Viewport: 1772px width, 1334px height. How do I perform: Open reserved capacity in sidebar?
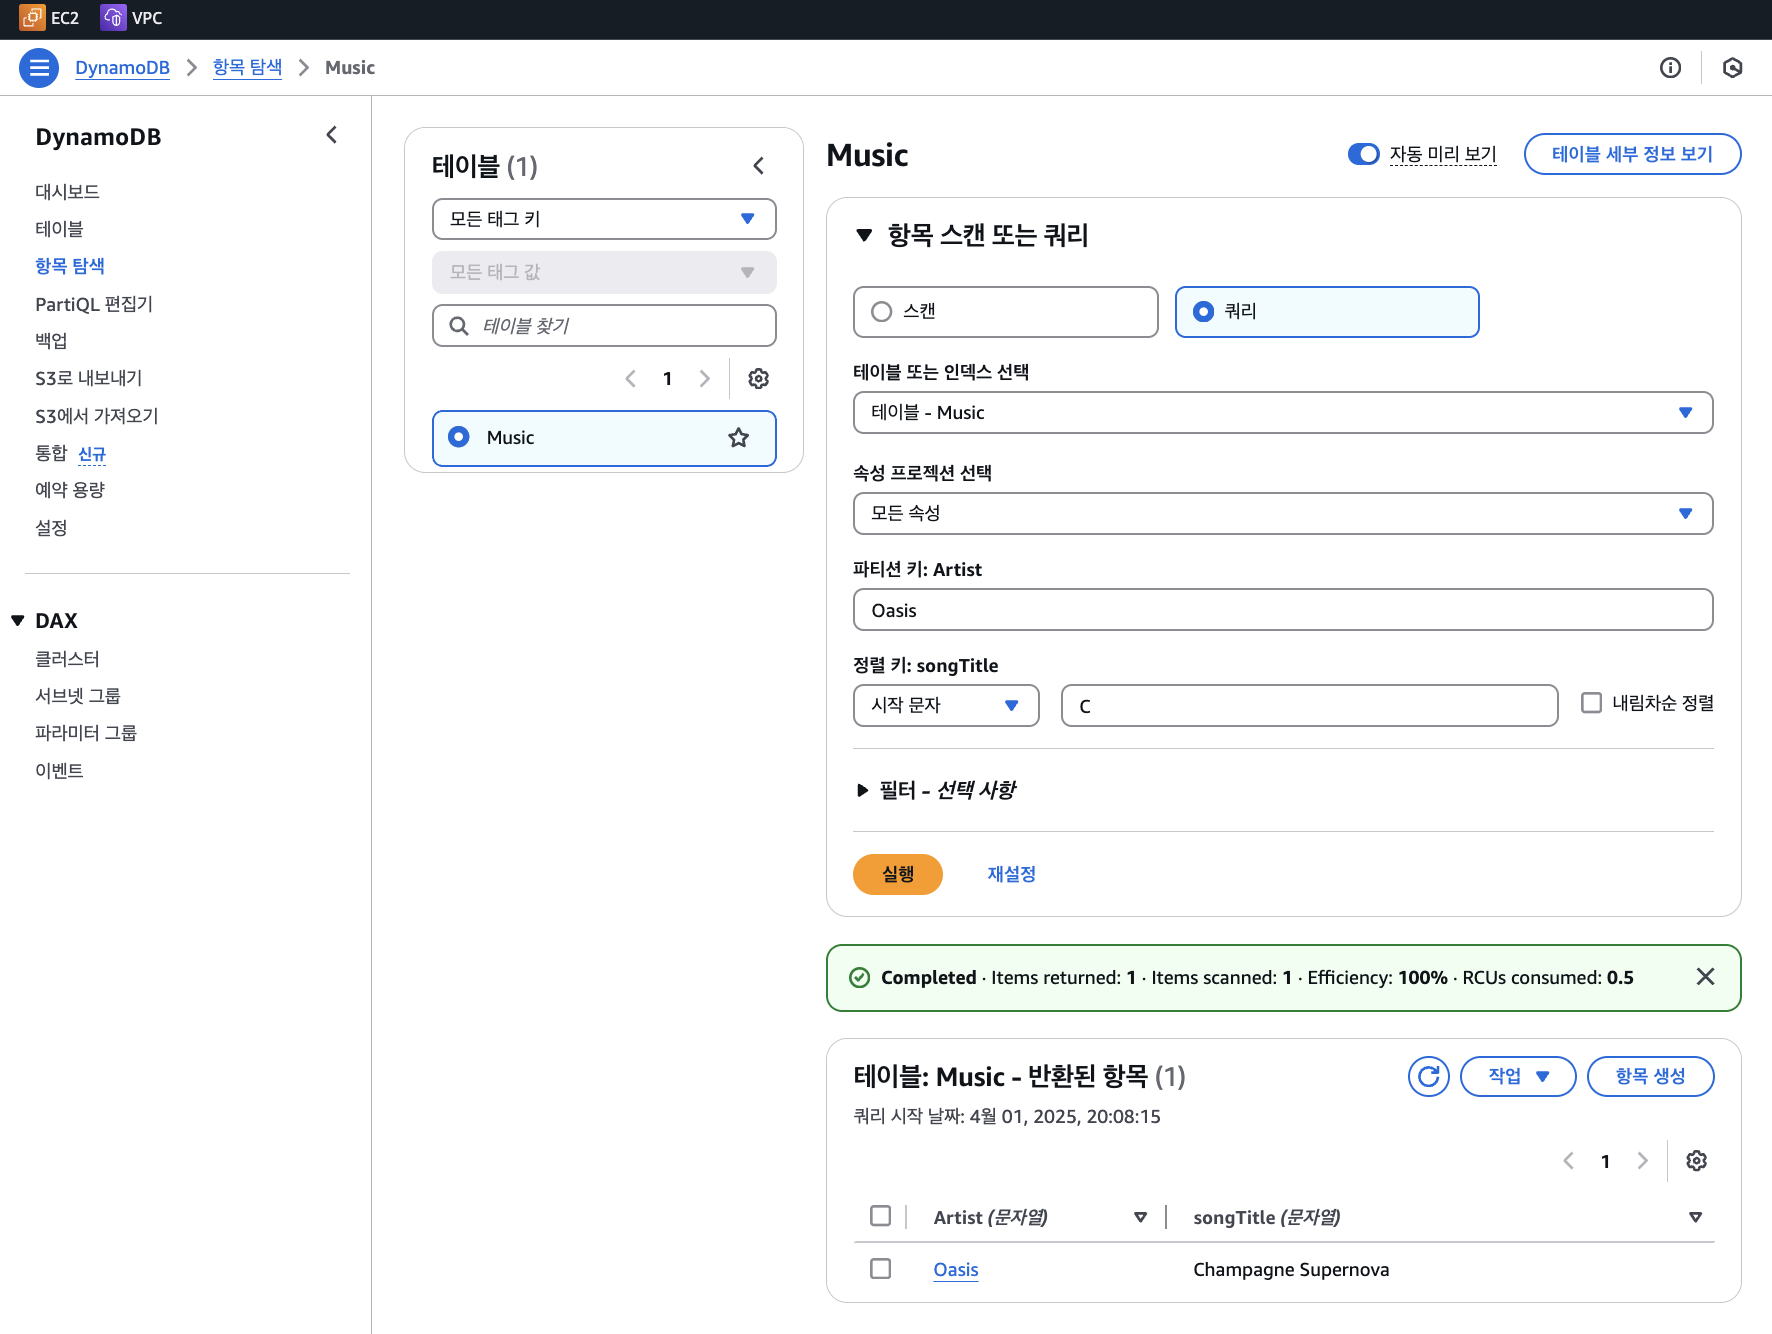(x=70, y=490)
